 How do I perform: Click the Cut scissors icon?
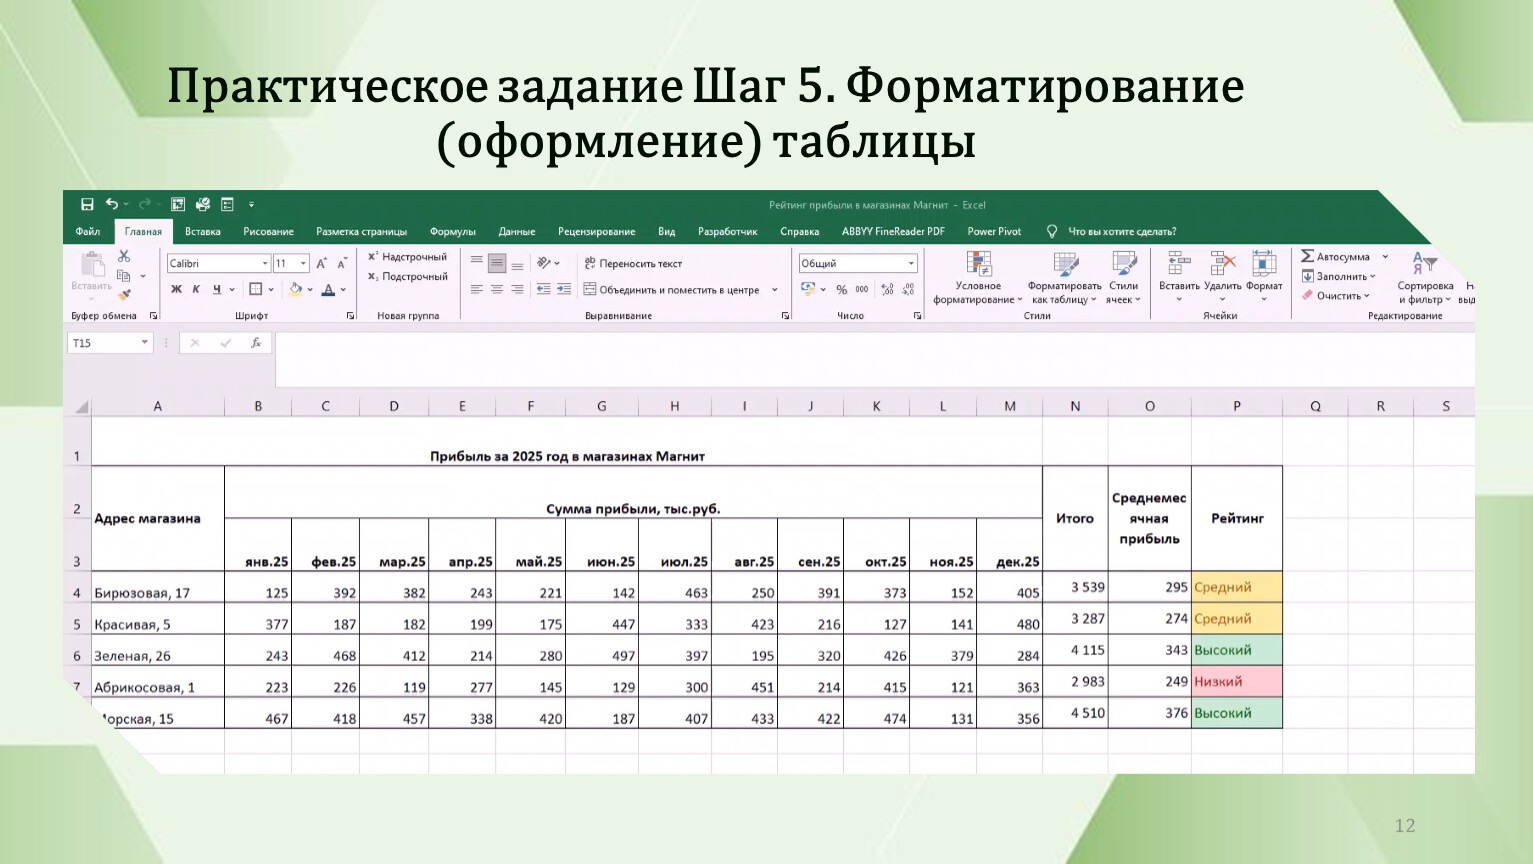pos(124,257)
